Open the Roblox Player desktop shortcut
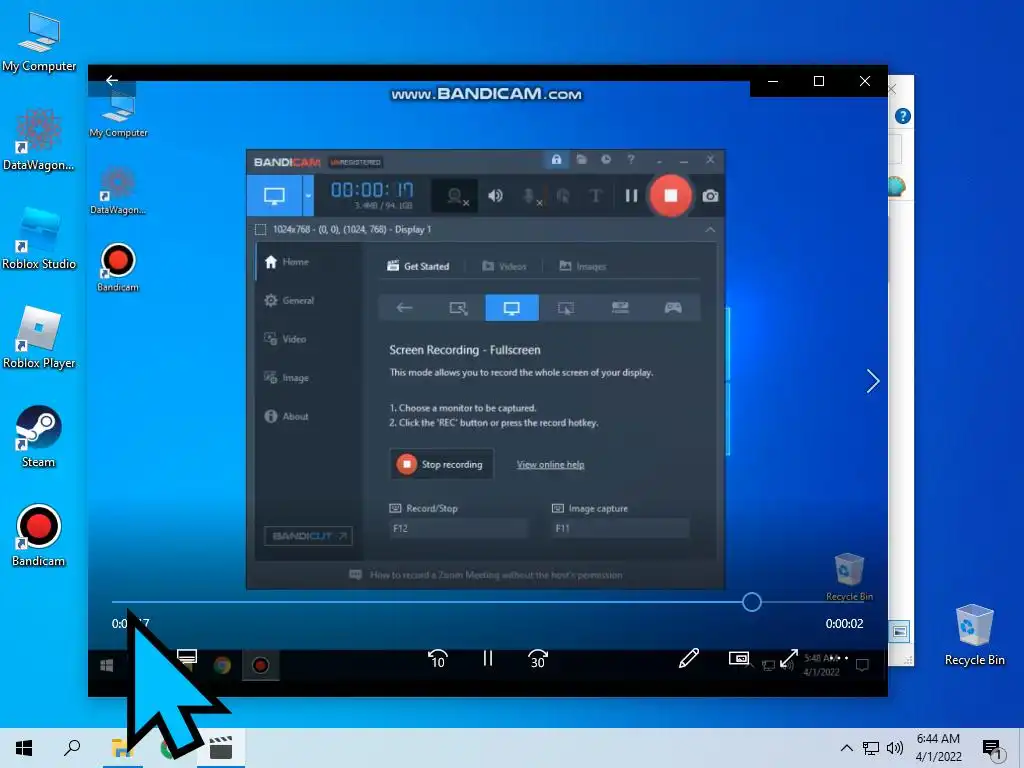The image size is (1024, 768). coord(39,338)
